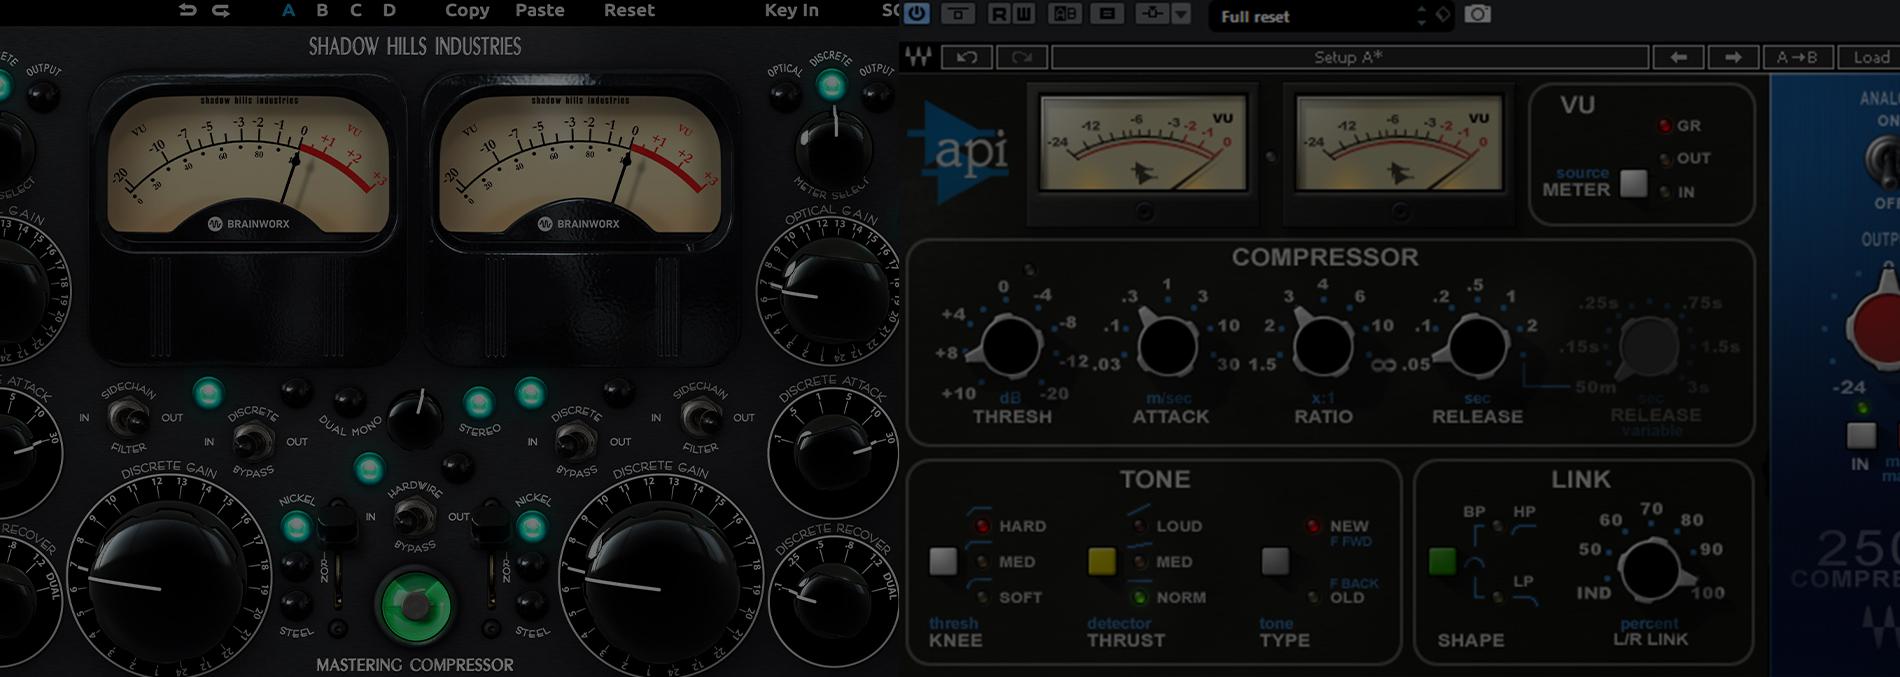Click the camera snapshot icon
Viewport: 1900px width, 677px height.
(1477, 14)
